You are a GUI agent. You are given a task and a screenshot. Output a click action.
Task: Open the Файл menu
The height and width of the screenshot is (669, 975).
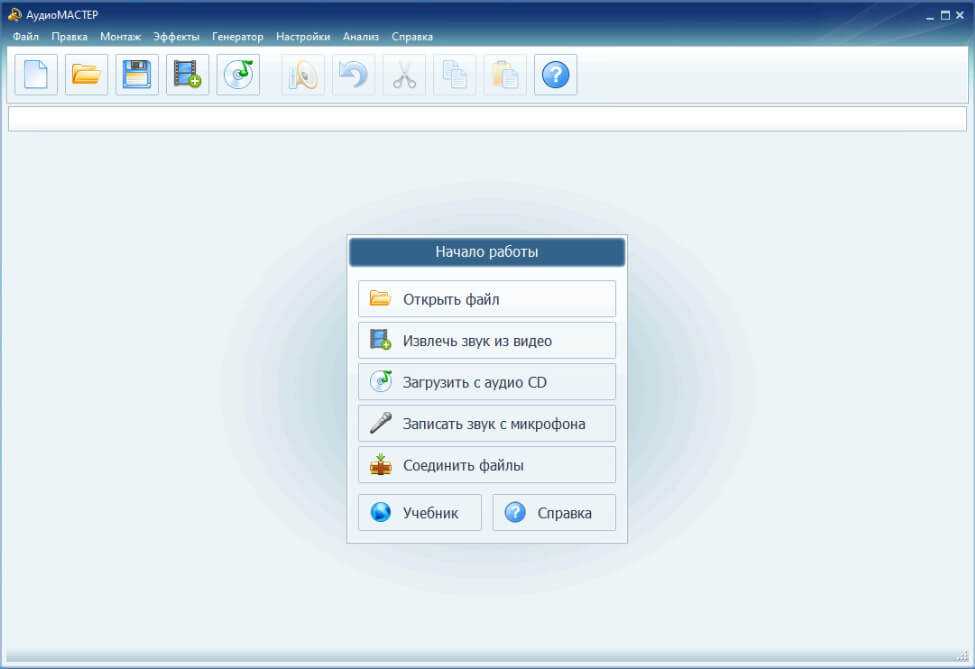click(26, 37)
